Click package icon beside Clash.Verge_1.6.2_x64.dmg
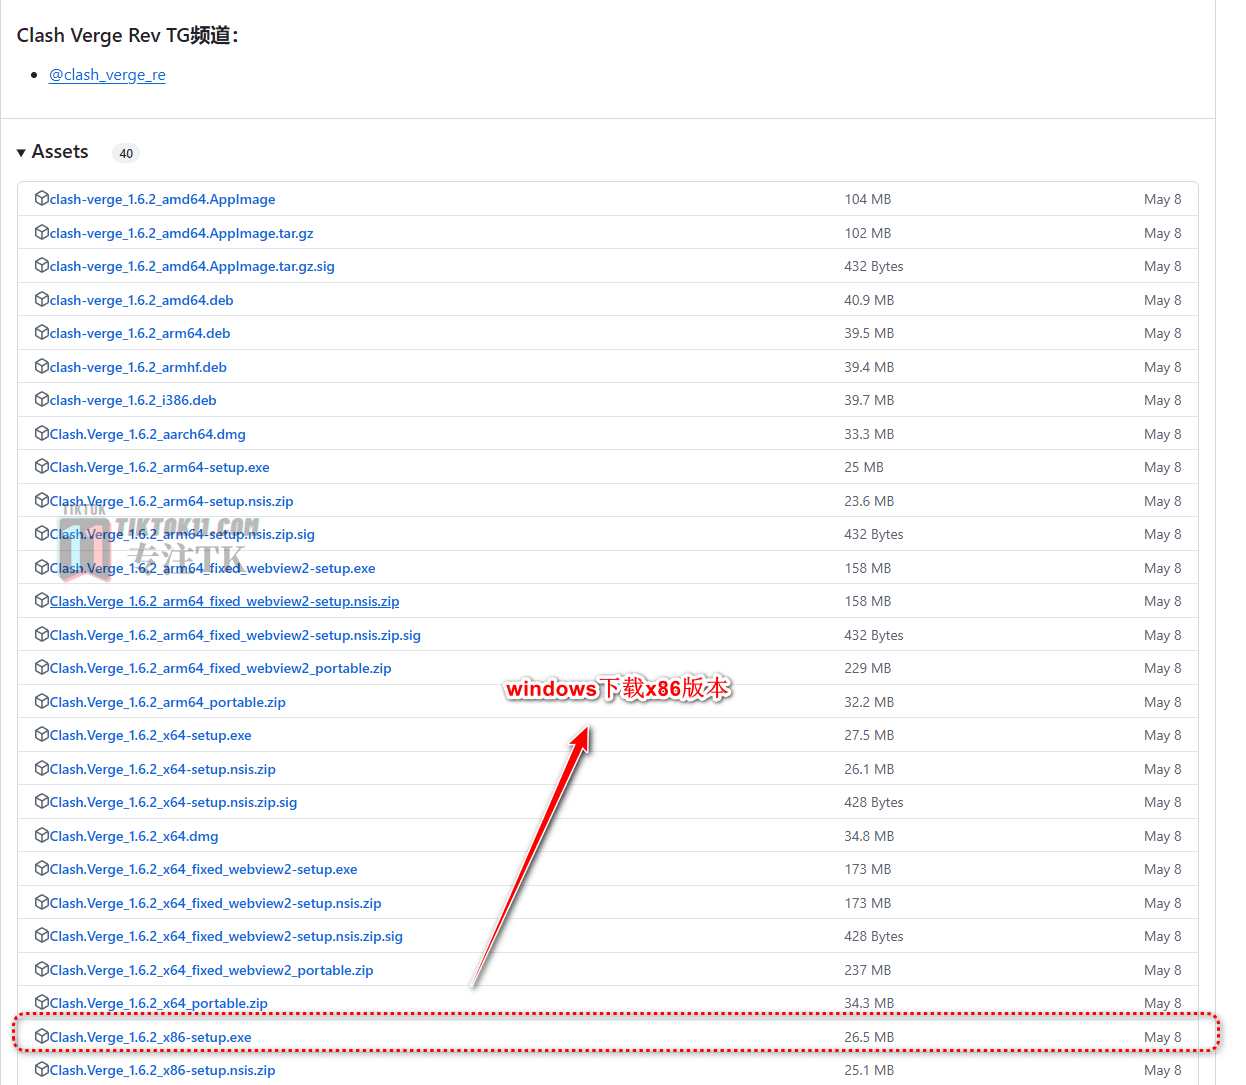This screenshot has height=1085, width=1246. [x=42, y=835]
